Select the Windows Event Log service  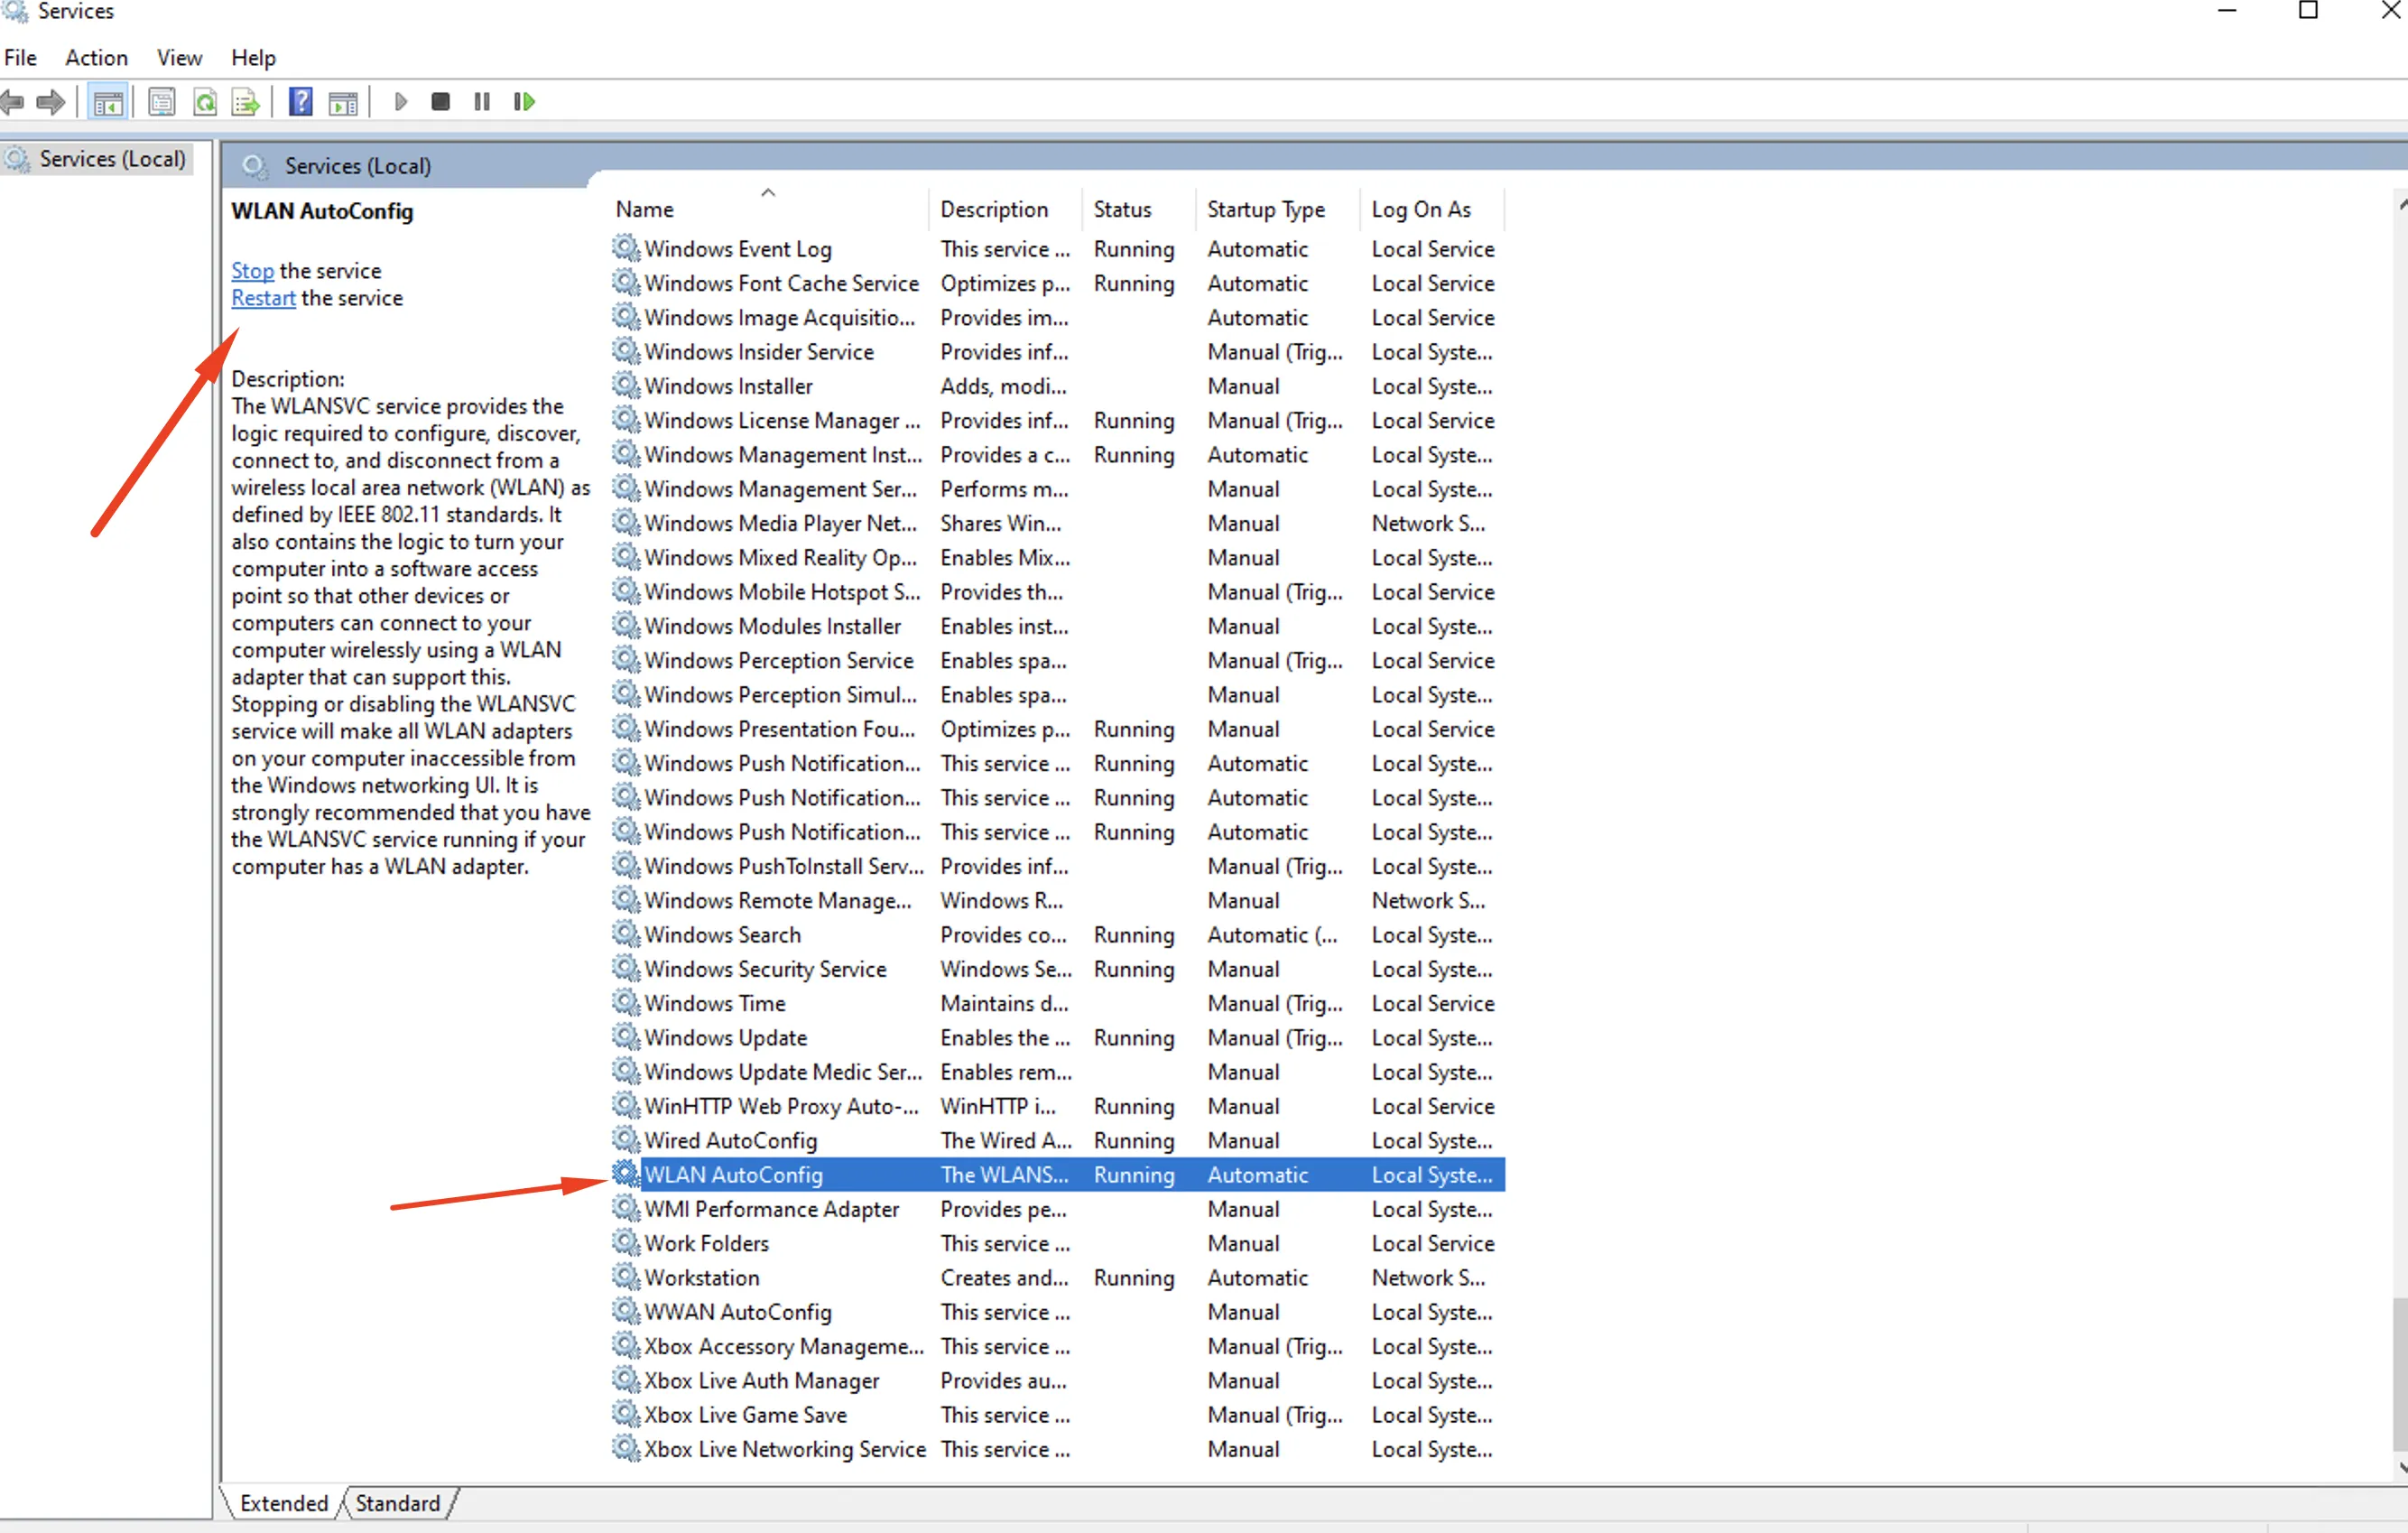coord(1058,249)
